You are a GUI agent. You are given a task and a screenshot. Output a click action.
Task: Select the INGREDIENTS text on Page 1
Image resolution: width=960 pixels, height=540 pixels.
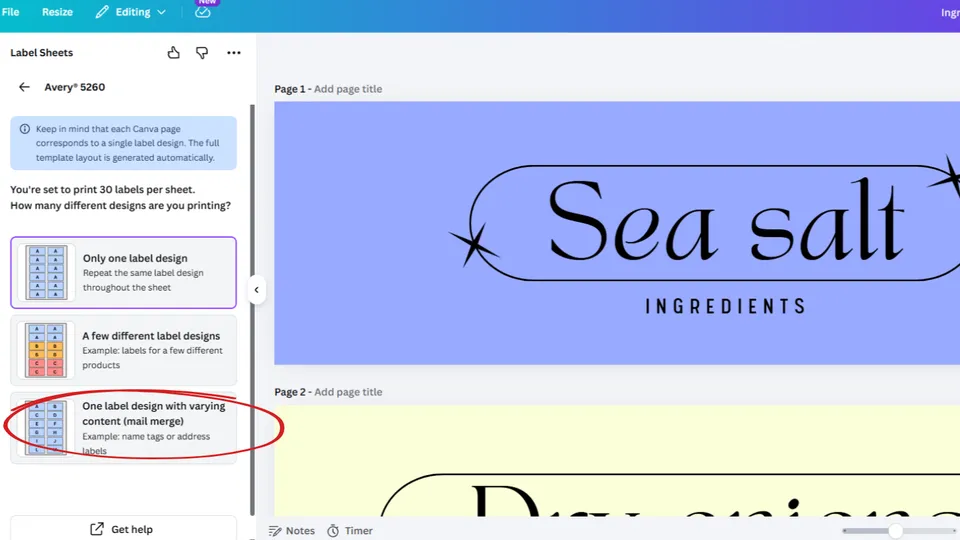pos(726,306)
